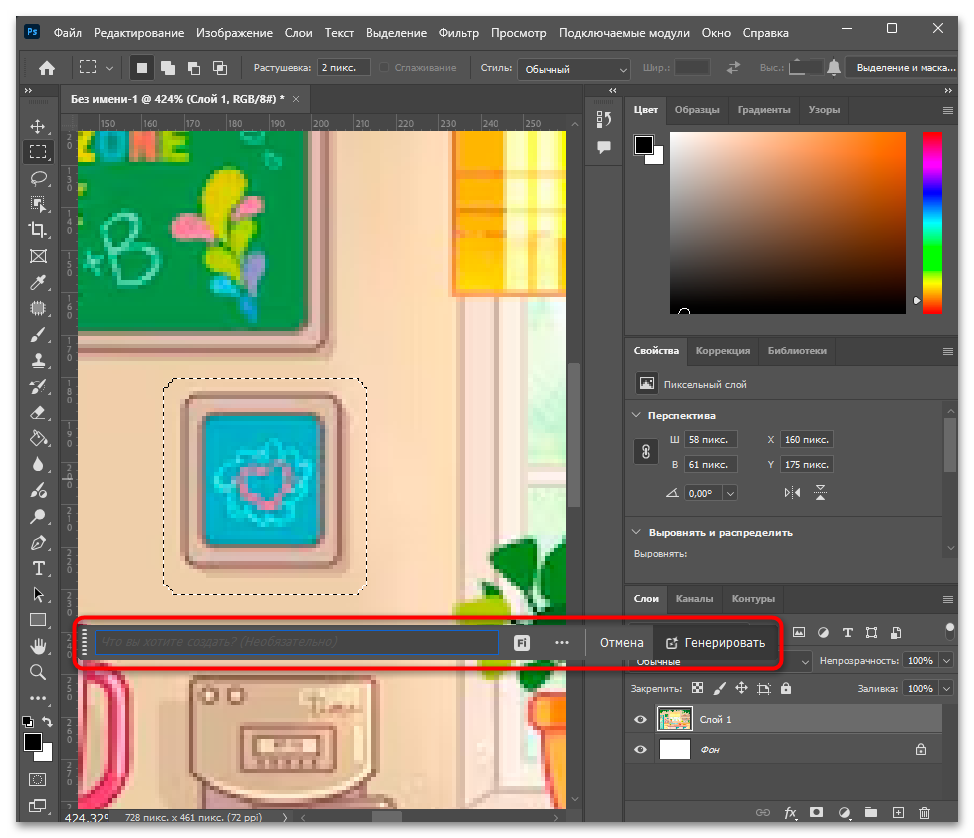Viewport: 974px width, 838px height.
Task: Open the generative fill more options
Action: [562, 643]
